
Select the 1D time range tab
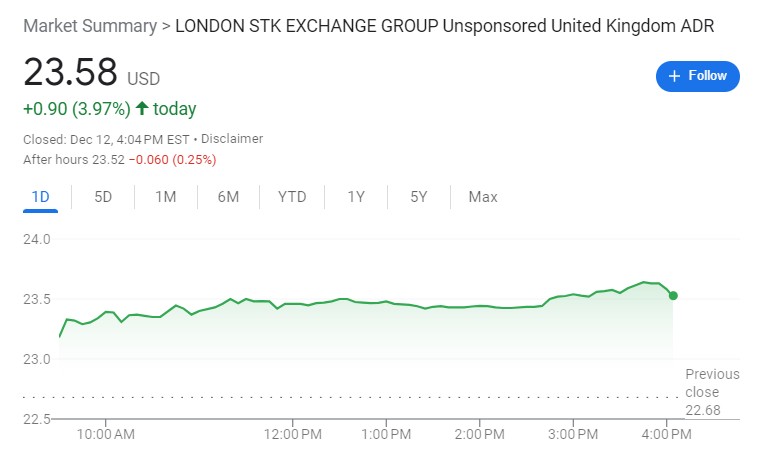tap(41, 197)
